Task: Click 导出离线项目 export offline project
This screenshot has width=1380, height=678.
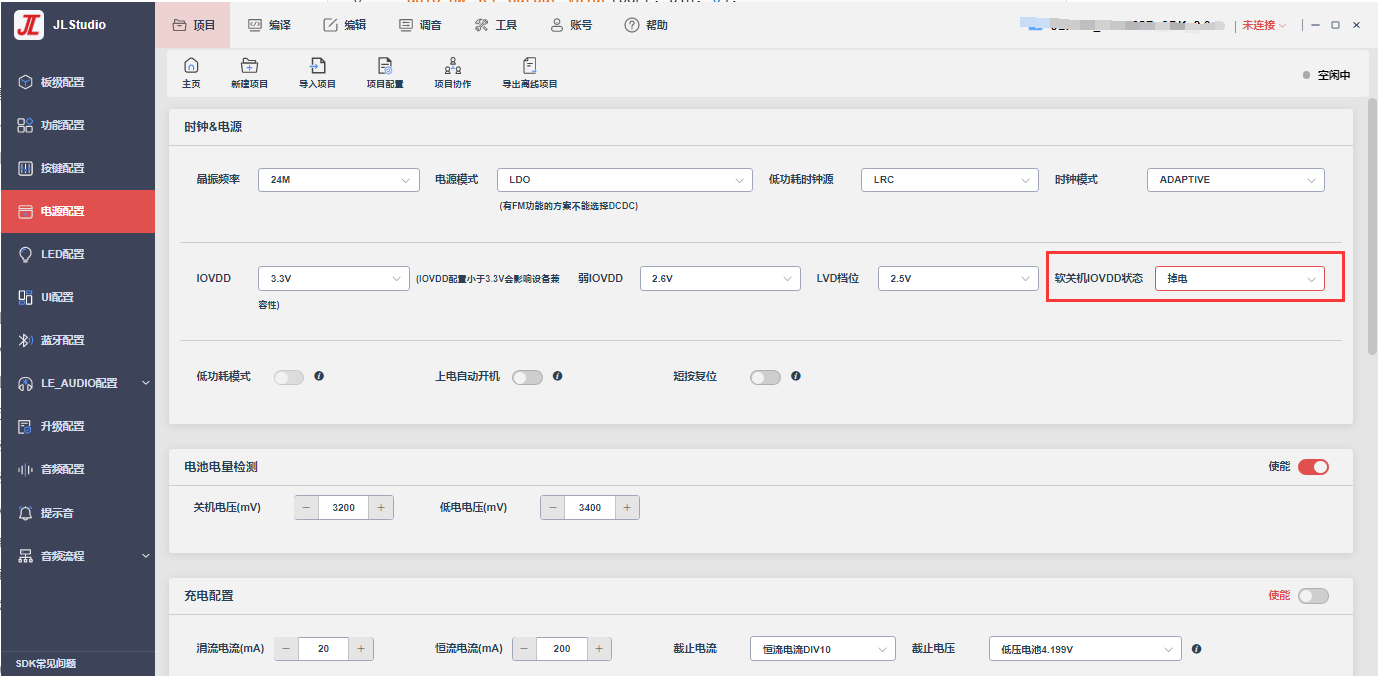Action: click(530, 73)
